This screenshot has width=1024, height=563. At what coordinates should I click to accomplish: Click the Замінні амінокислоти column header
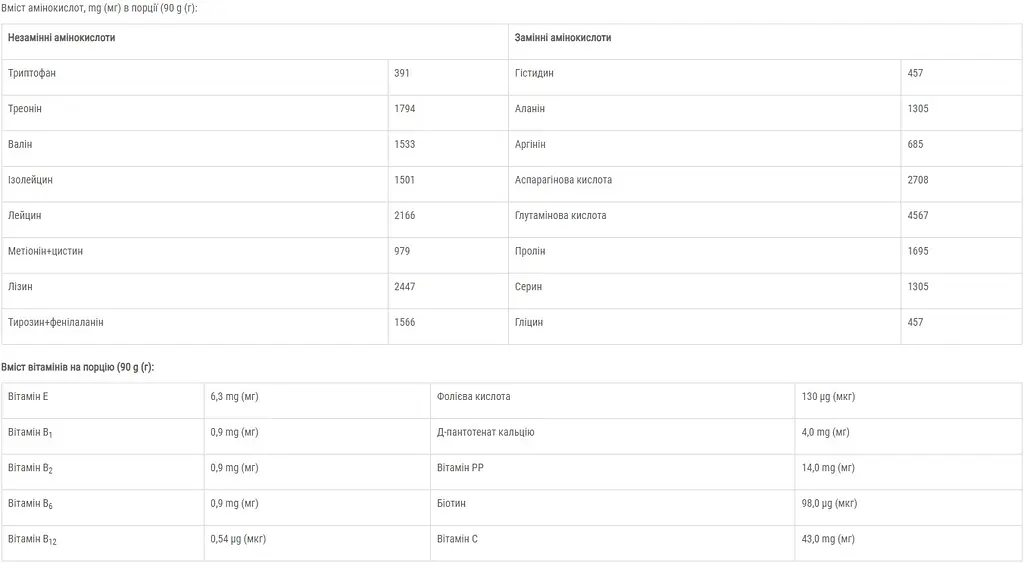pos(563,38)
